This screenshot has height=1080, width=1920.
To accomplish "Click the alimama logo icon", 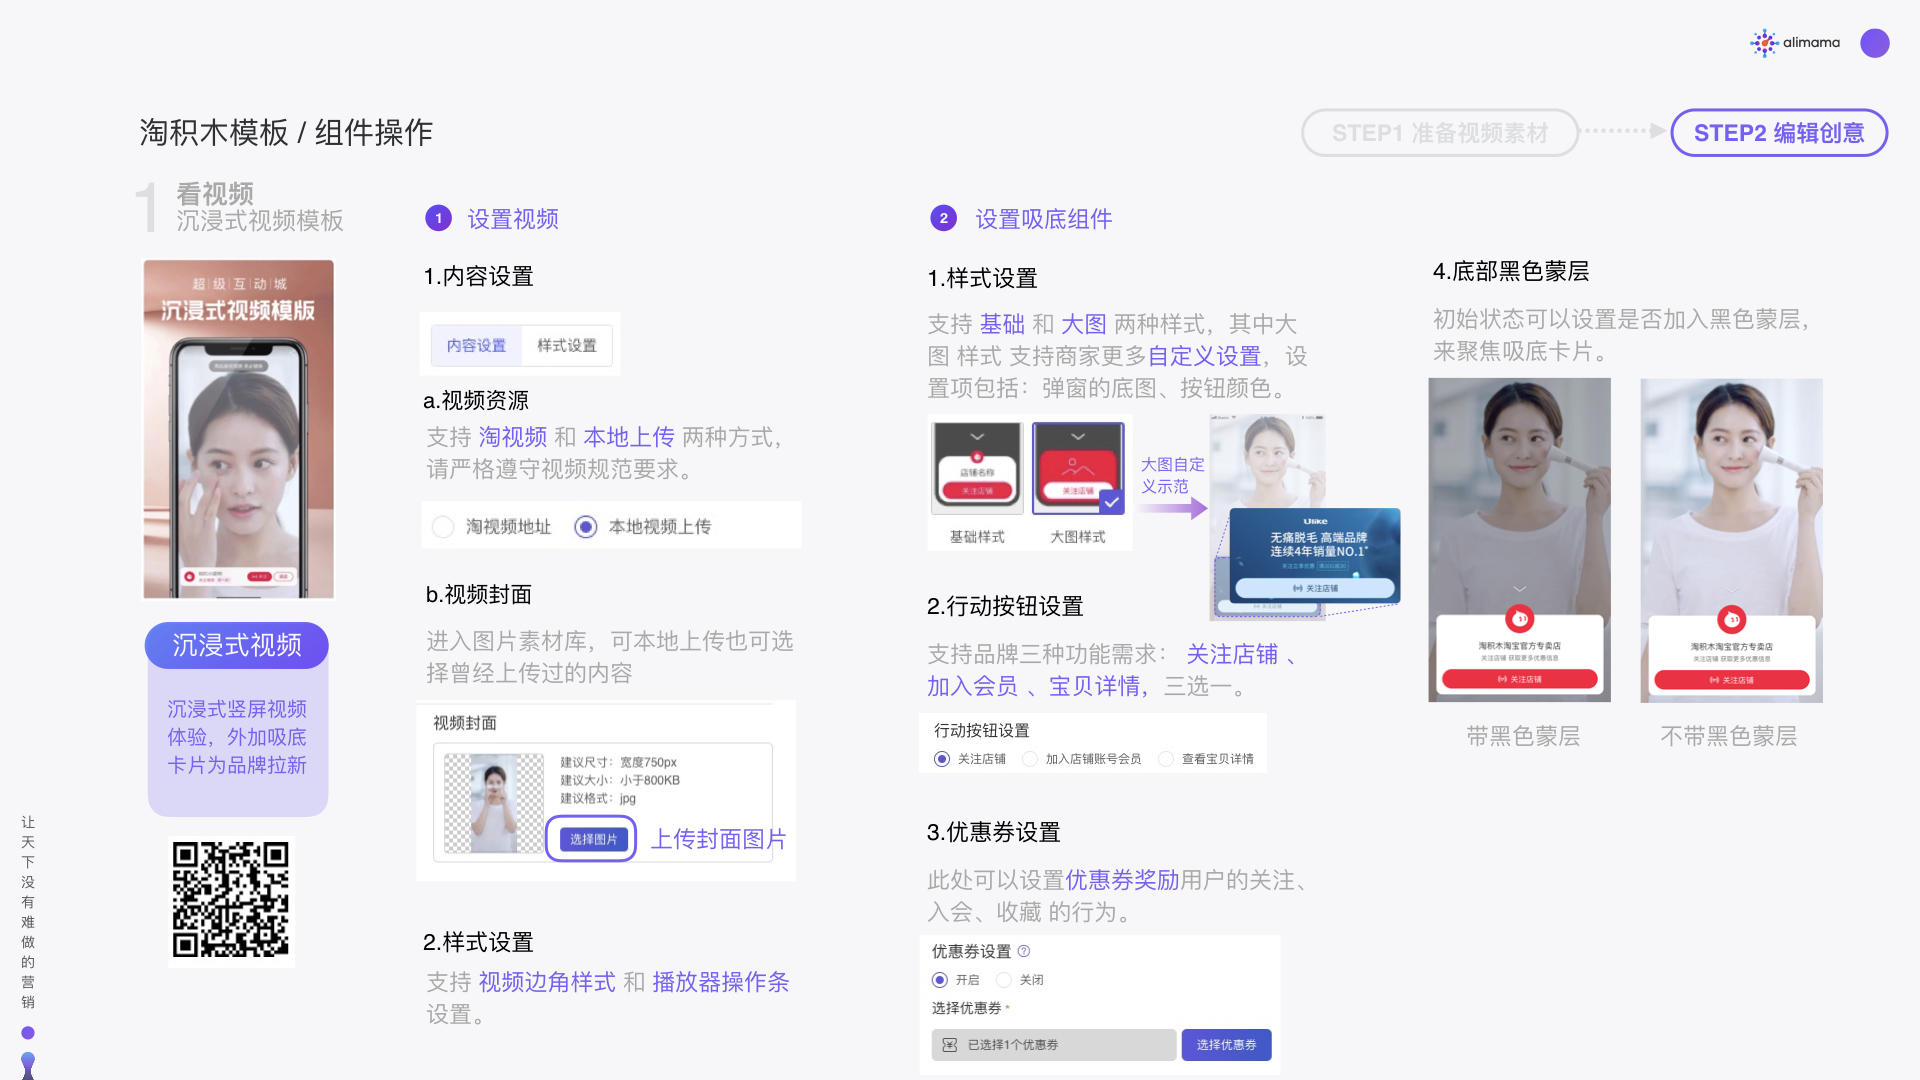I will [1764, 43].
